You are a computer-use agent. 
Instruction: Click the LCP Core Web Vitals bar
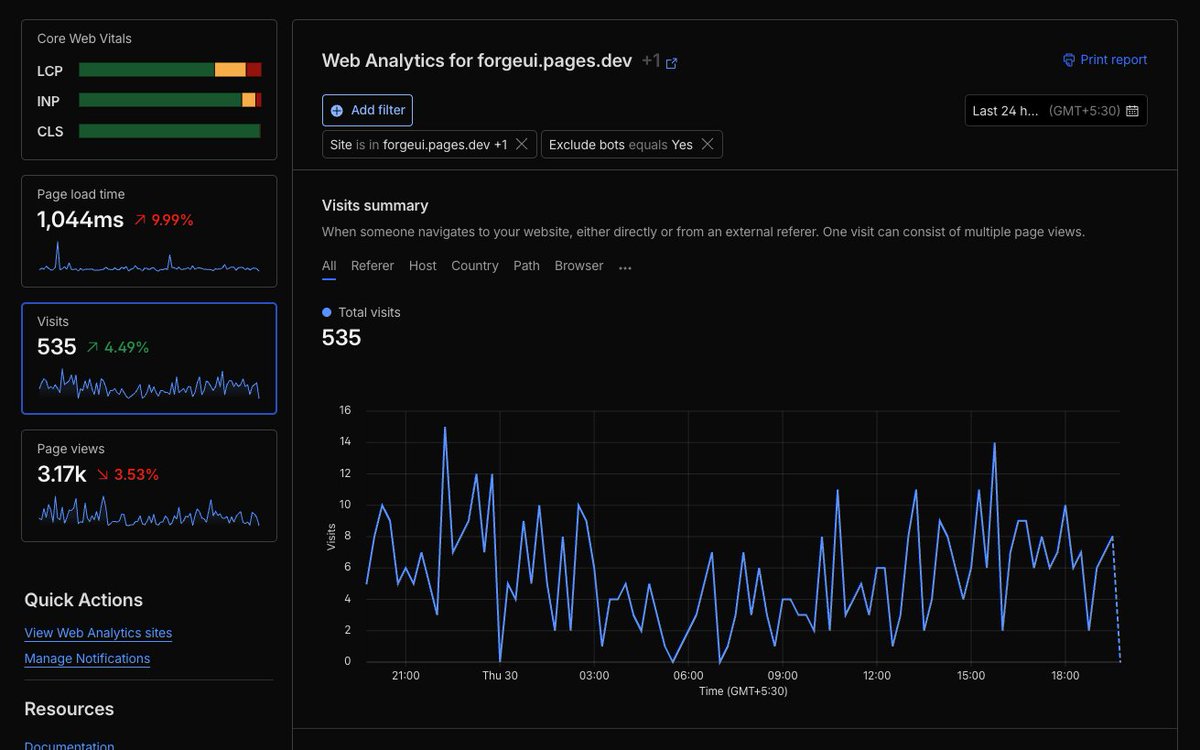[x=170, y=70]
